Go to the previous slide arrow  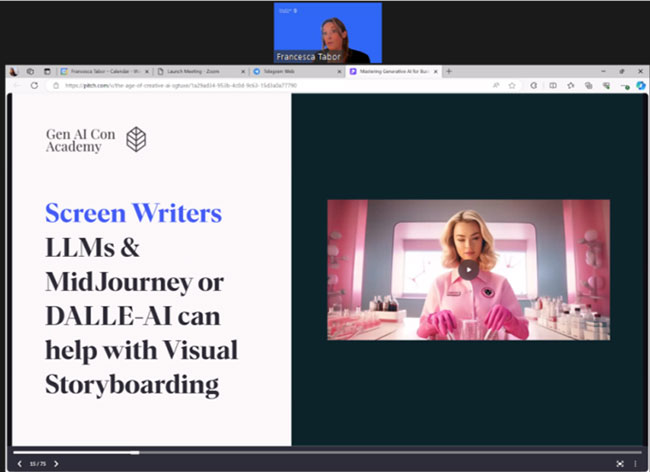[19, 464]
